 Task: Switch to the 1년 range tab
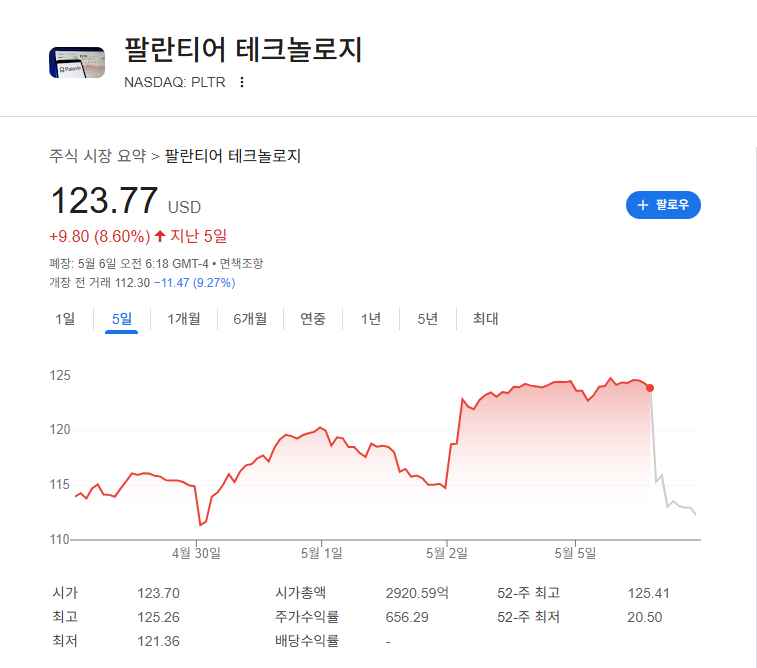[371, 319]
